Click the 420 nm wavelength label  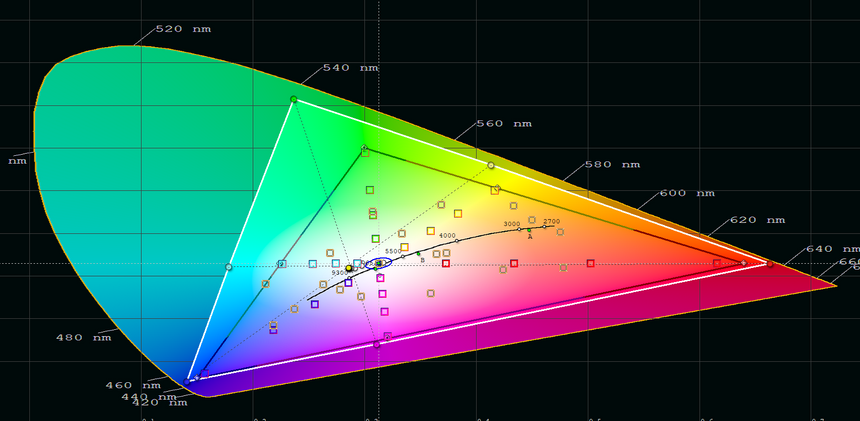[160, 403]
